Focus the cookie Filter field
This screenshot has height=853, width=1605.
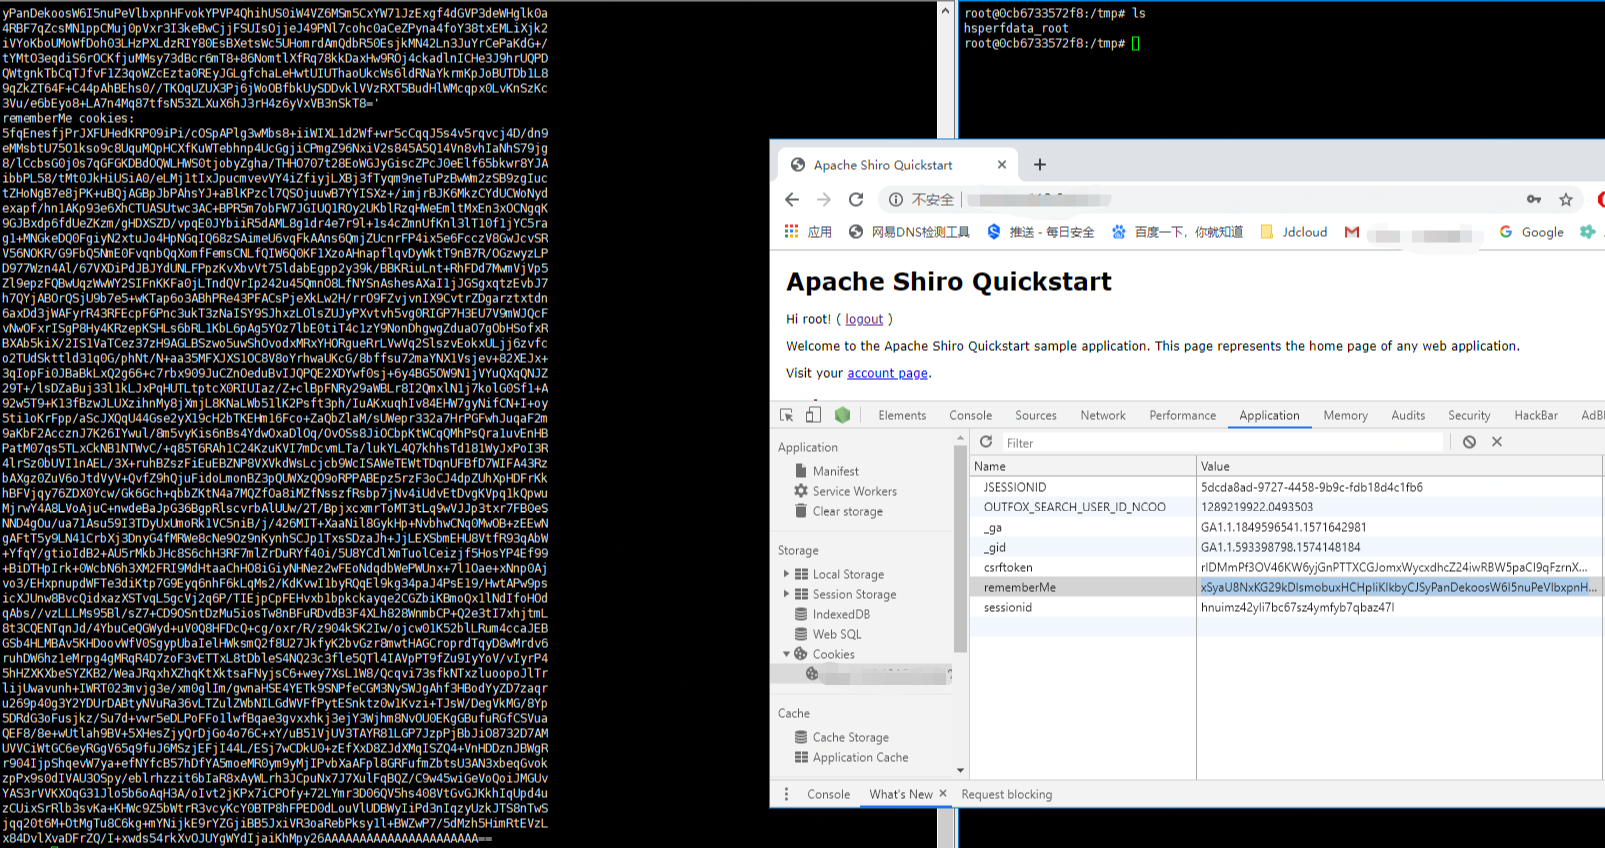pos(1224,442)
